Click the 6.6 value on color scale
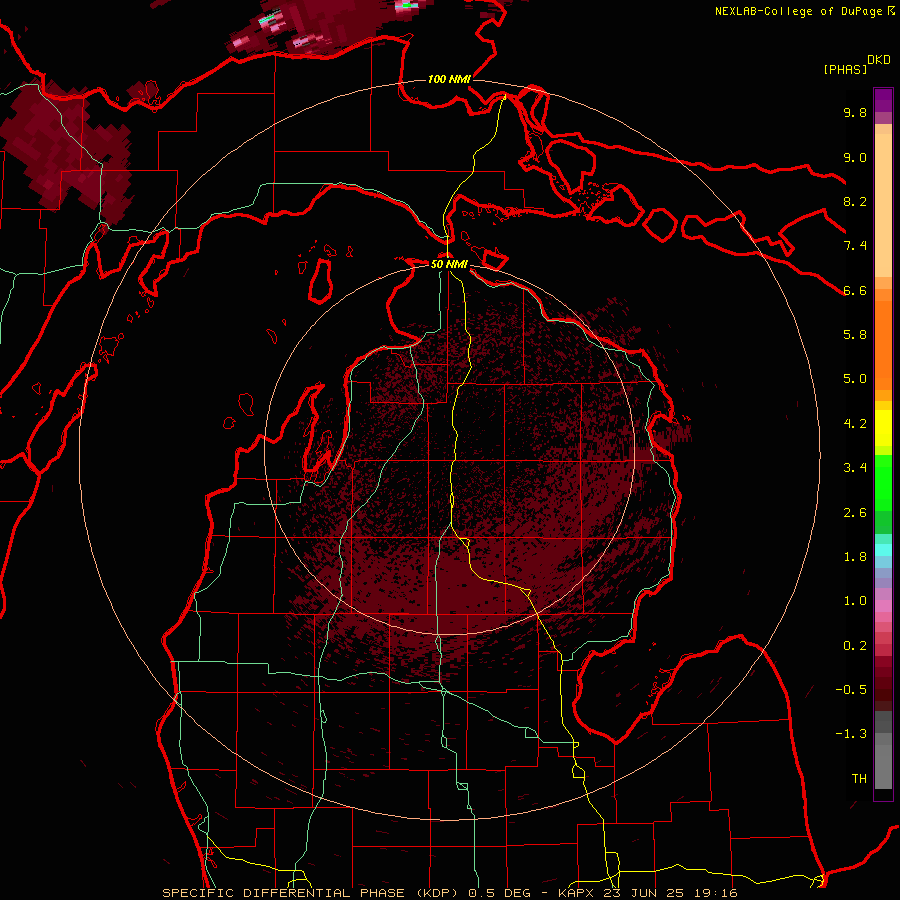Image resolution: width=900 pixels, height=900 pixels. (855, 291)
